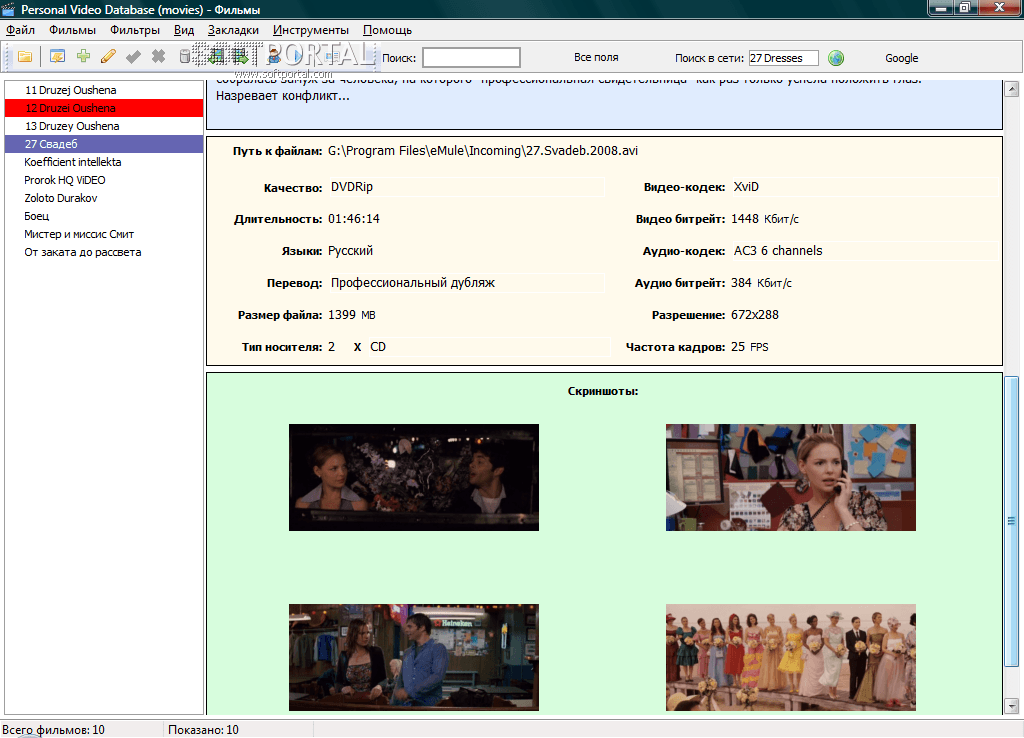Click the web search field containing '27 Dresses'
Screen dimensions: 1024x738
click(783, 58)
